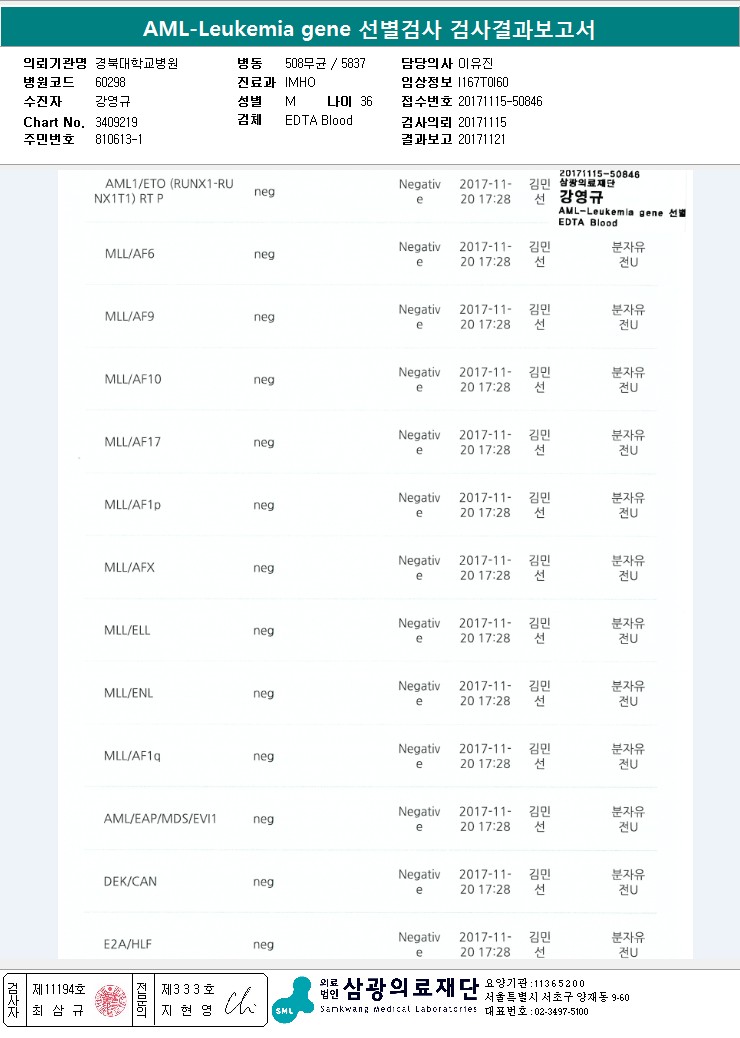Click the neg result for MLL/AF10
Image resolution: width=740 pixels, height=1038 pixels.
pyautogui.click(x=264, y=380)
